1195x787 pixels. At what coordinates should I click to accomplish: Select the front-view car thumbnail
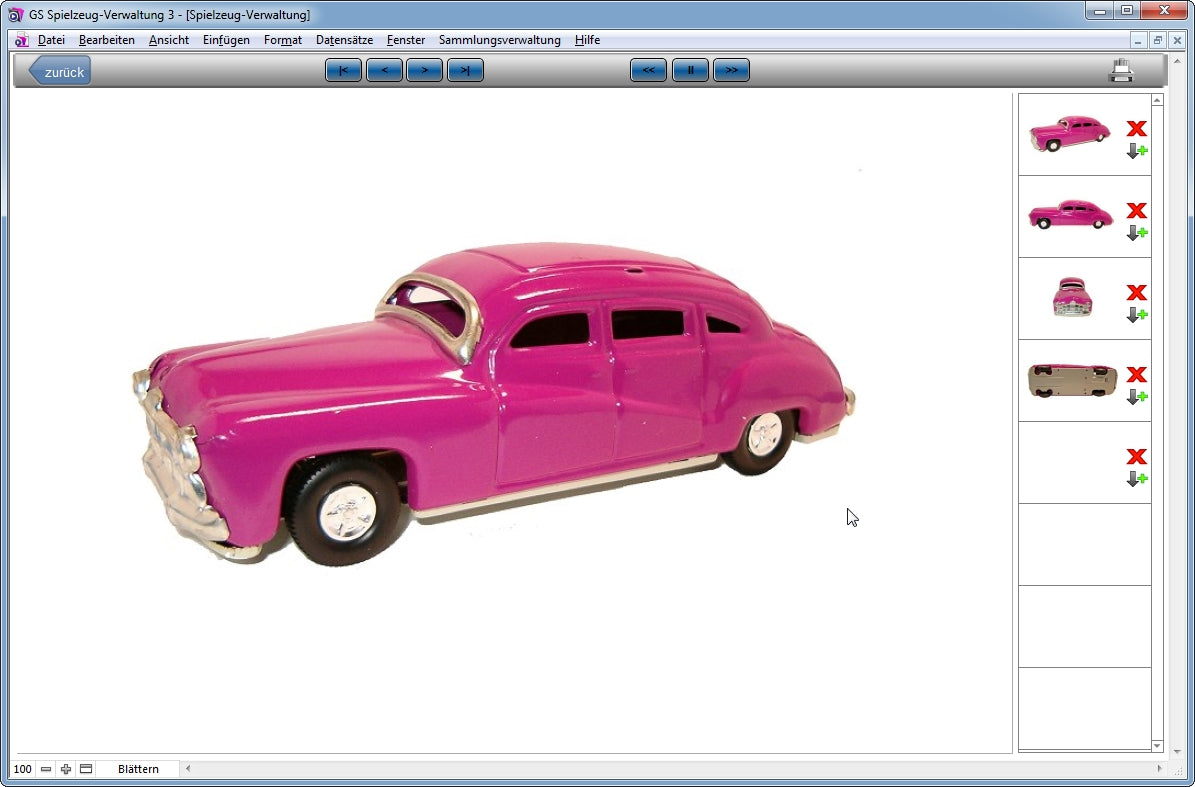pos(1072,298)
